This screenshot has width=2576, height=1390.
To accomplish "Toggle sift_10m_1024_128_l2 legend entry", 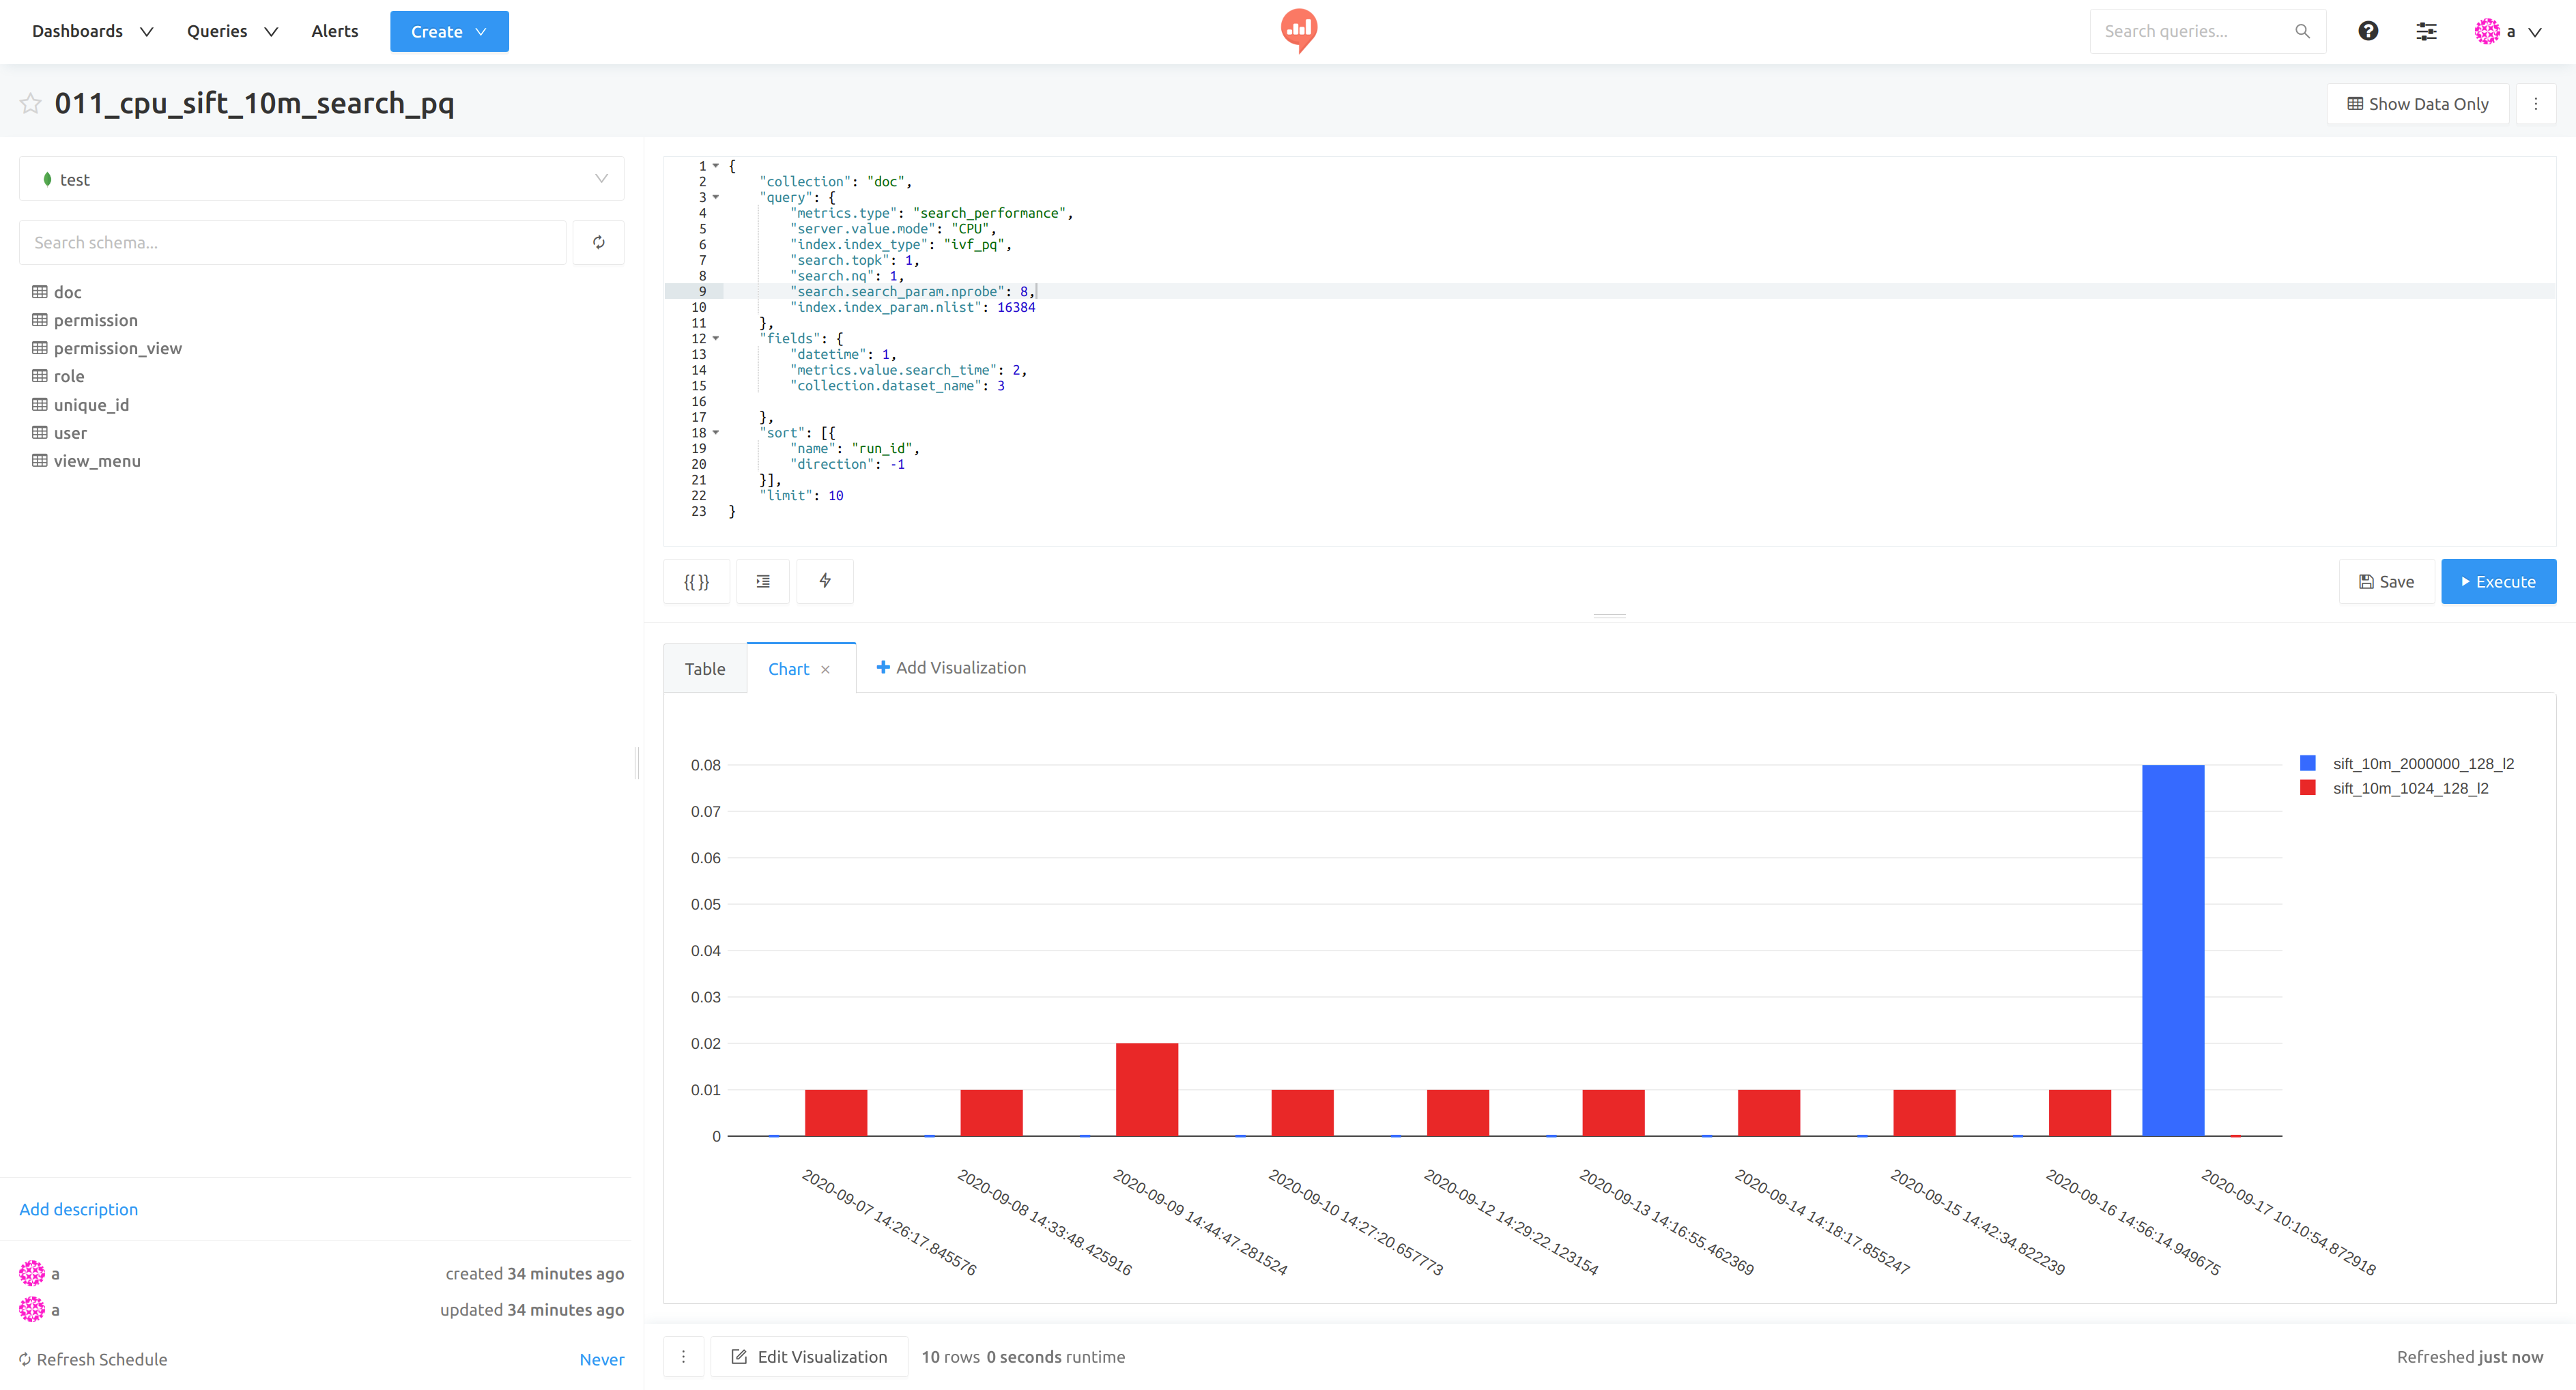I will pyautogui.click(x=2409, y=789).
